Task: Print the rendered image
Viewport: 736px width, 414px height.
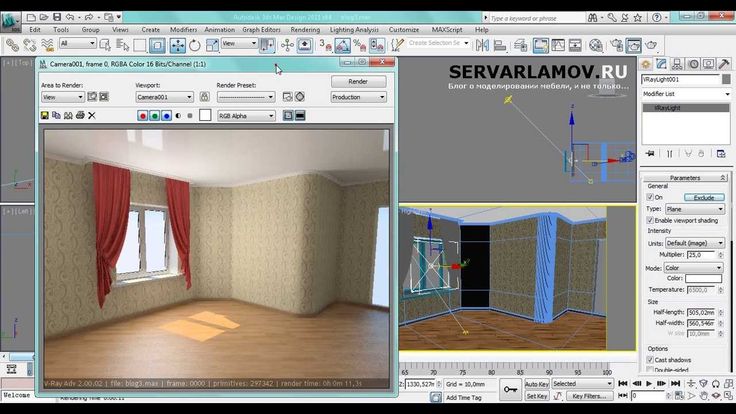Action: pos(80,115)
